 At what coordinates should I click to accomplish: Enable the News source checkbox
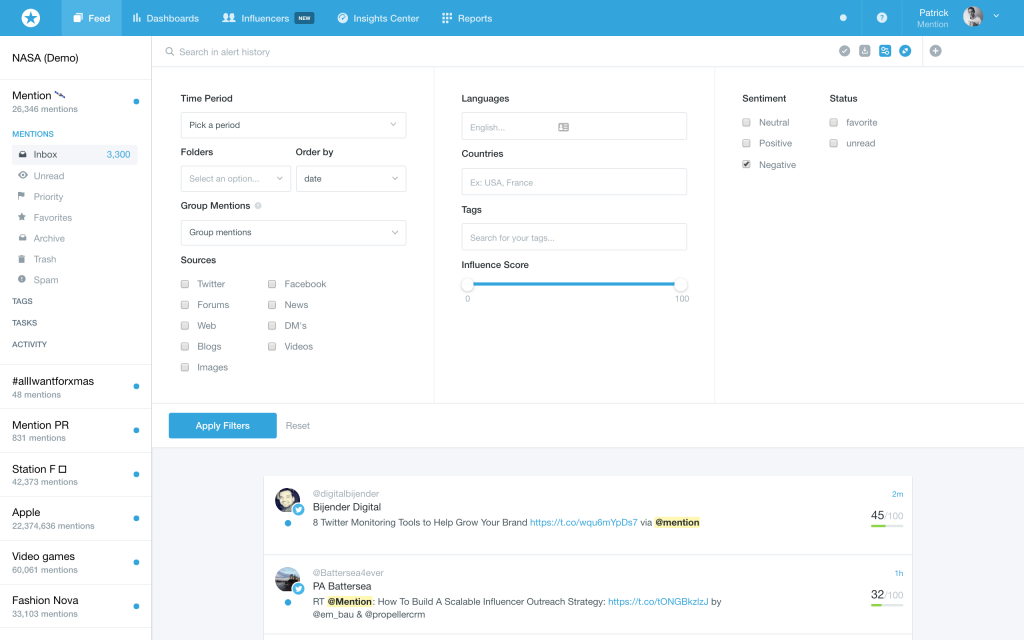pyautogui.click(x=272, y=305)
